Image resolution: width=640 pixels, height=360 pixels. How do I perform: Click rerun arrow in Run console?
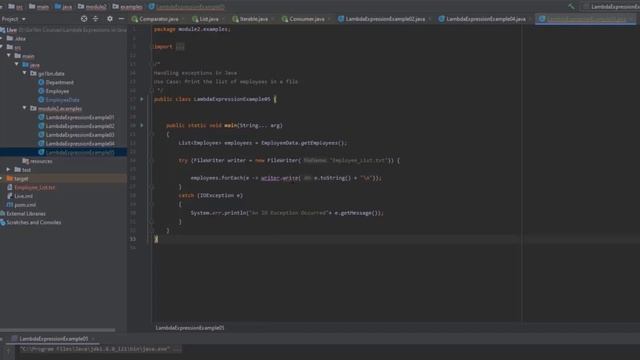click(8, 351)
